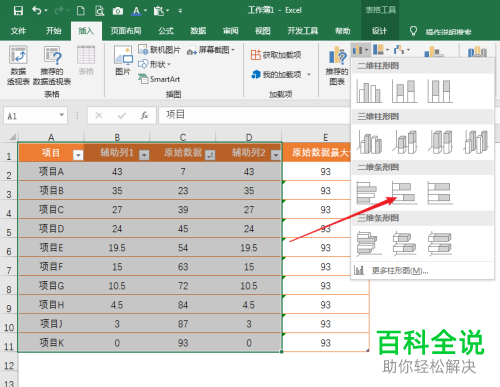Click the New document icon

81,11
